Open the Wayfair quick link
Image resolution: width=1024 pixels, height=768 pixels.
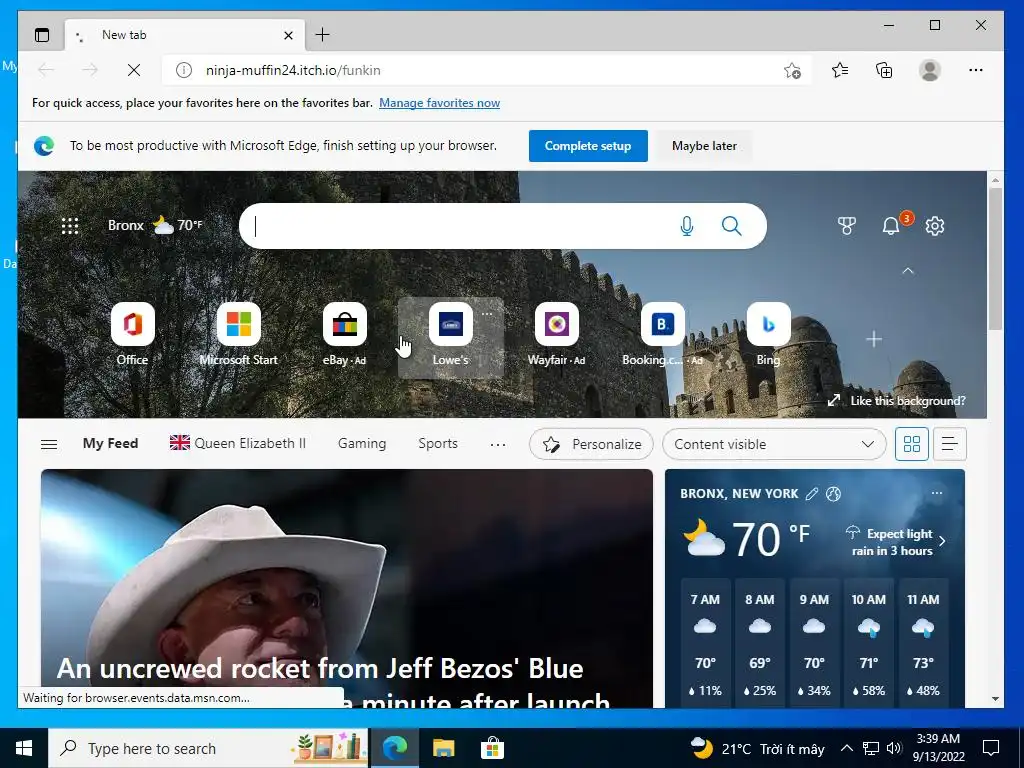tap(556, 334)
